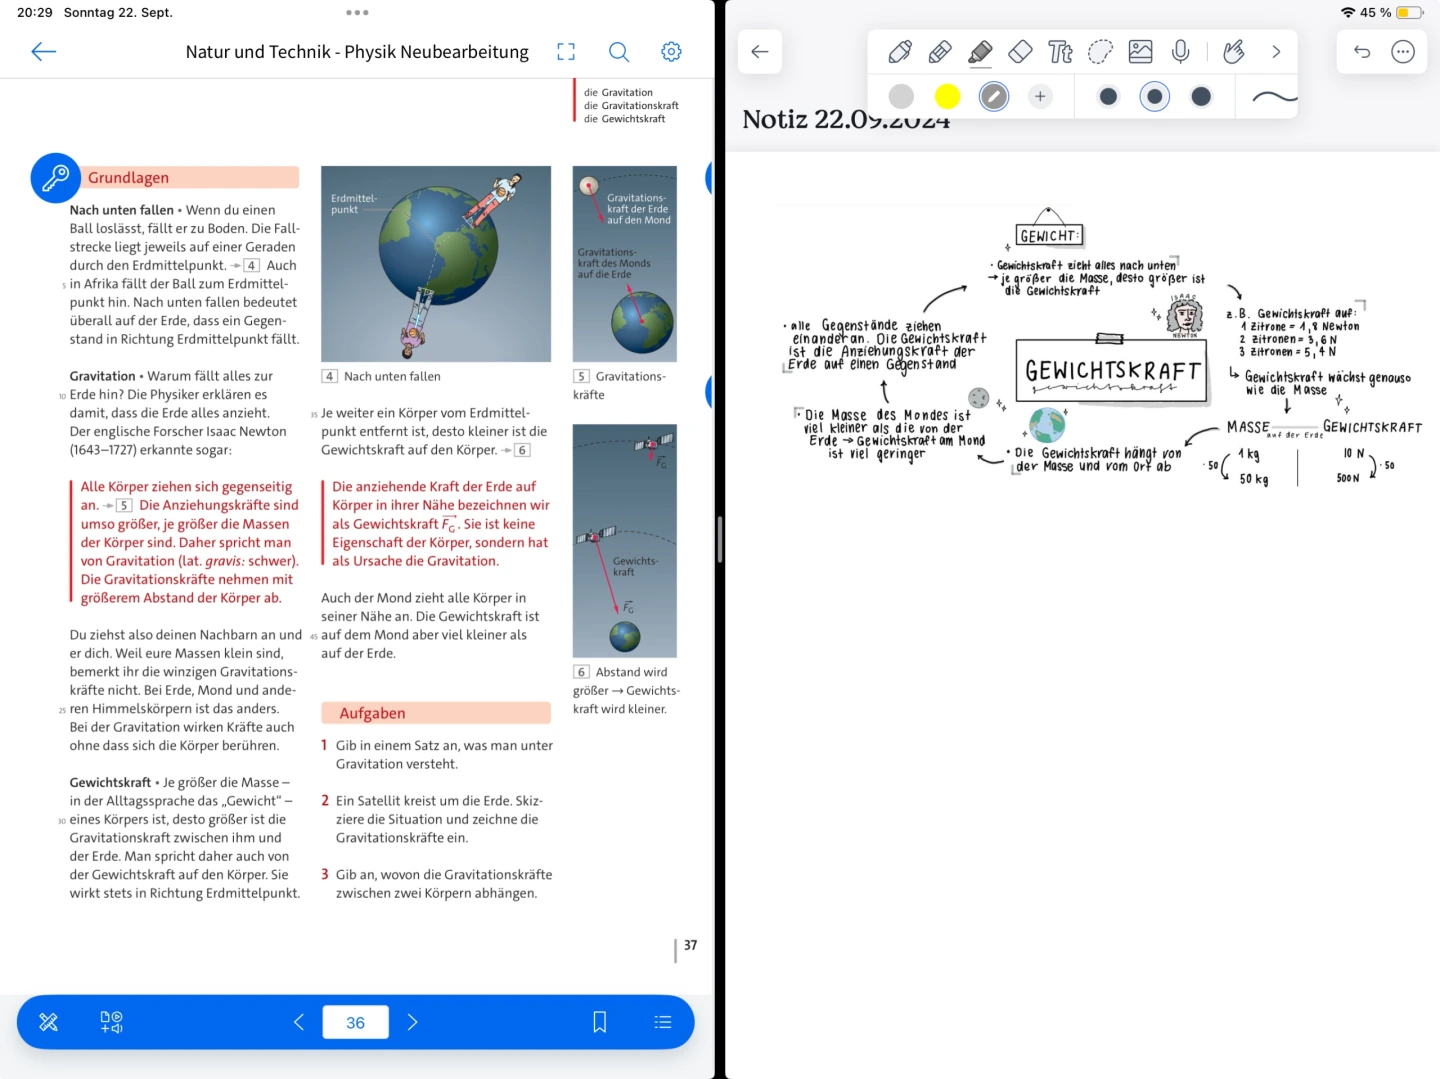Open textbook settings gear
The width and height of the screenshot is (1440, 1079).
[x=671, y=52]
